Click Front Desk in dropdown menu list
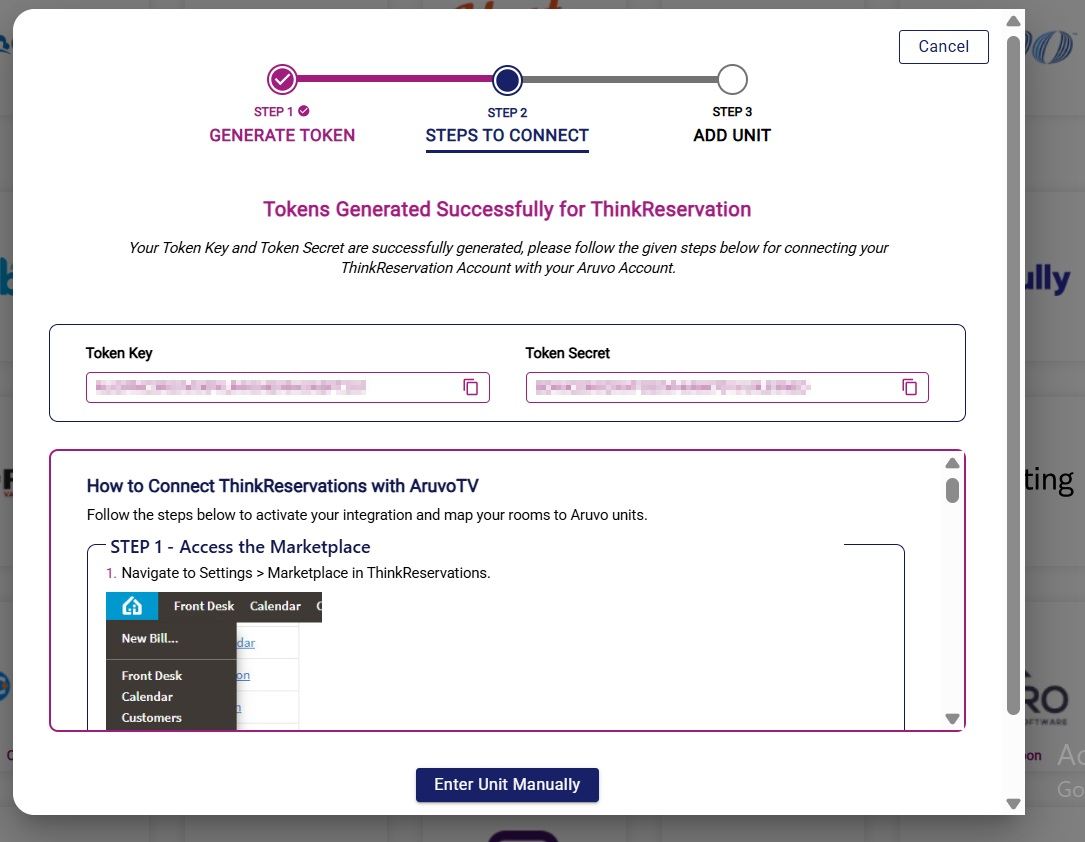1085x842 pixels. click(x=152, y=676)
